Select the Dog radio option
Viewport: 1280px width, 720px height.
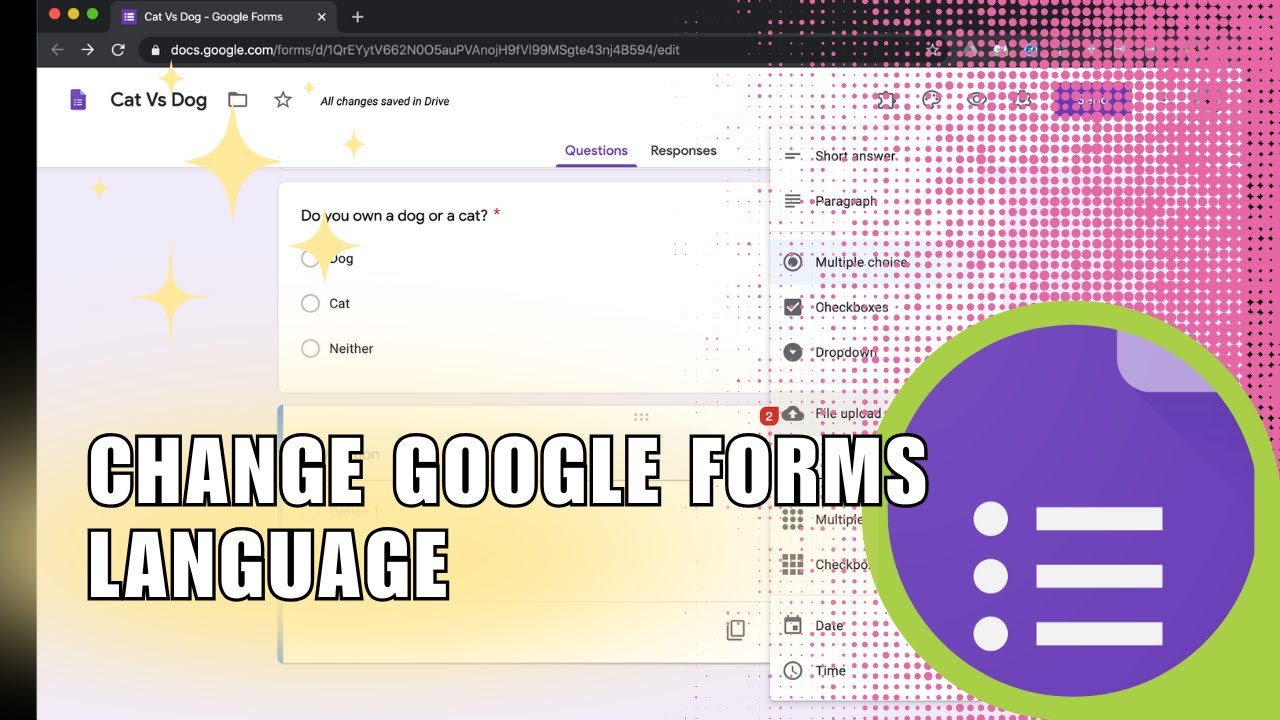click(x=310, y=258)
